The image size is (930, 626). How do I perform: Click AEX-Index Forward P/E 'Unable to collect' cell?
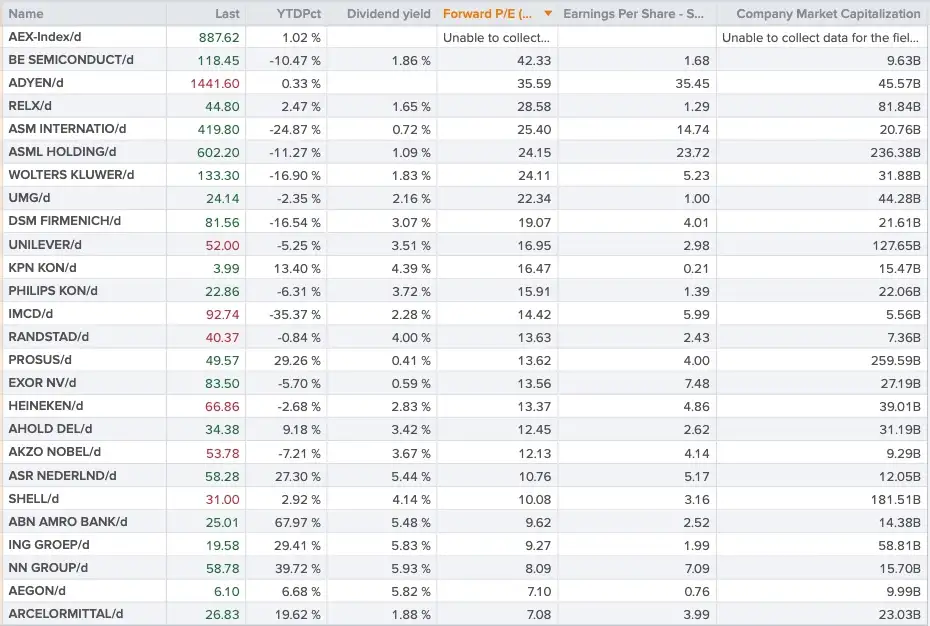496,37
